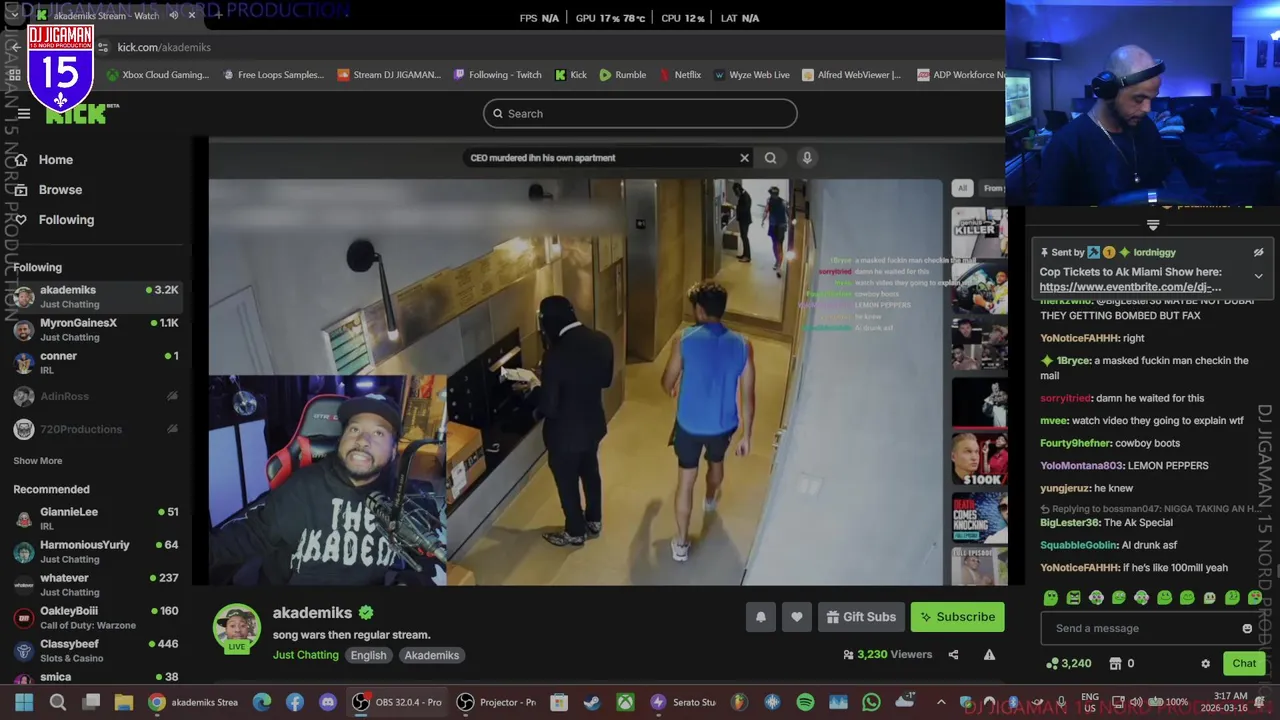This screenshot has height=720, width=1280.
Task: Open Classybeef Slots & Casino channel
Action: (96, 650)
